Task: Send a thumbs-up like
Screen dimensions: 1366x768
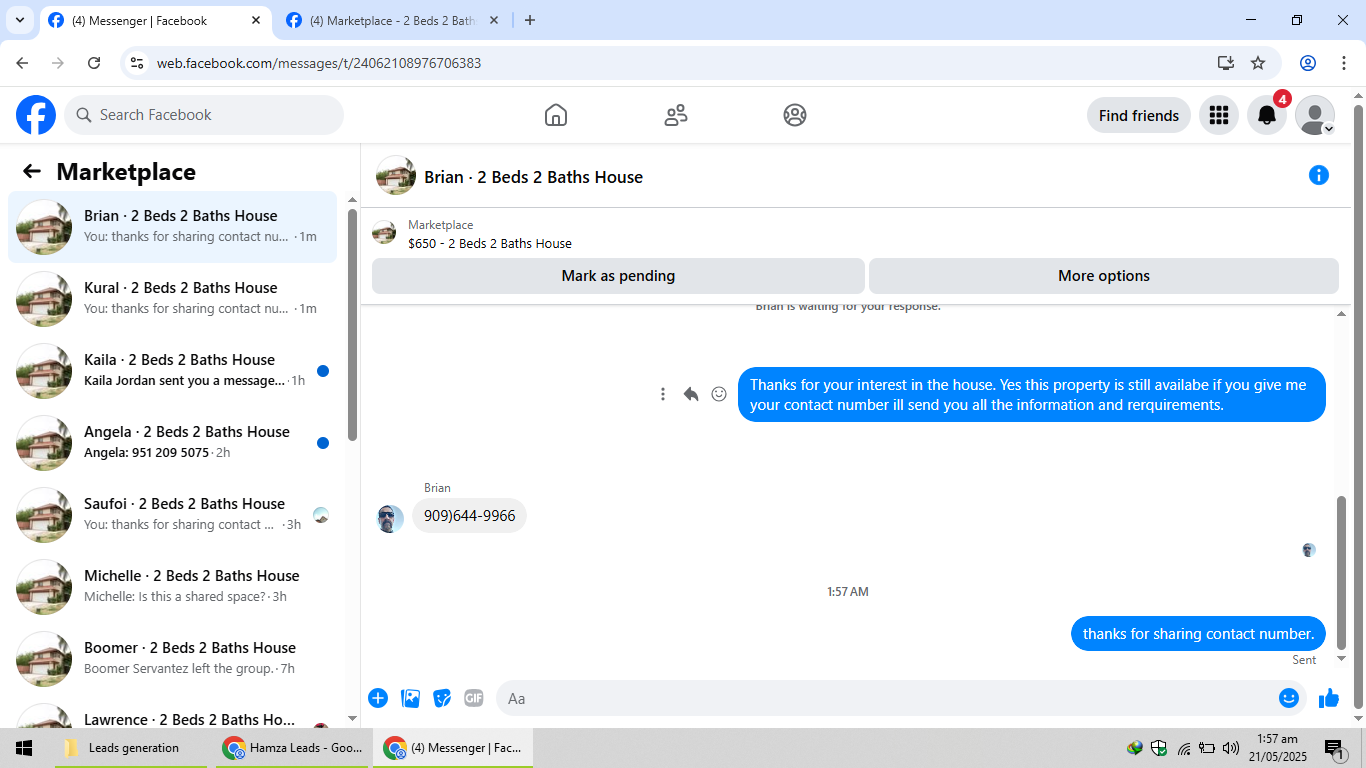Action: (x=1328, y=698)
